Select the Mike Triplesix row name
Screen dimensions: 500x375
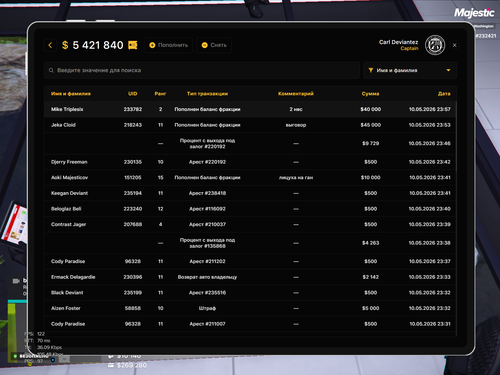[67, 109]
